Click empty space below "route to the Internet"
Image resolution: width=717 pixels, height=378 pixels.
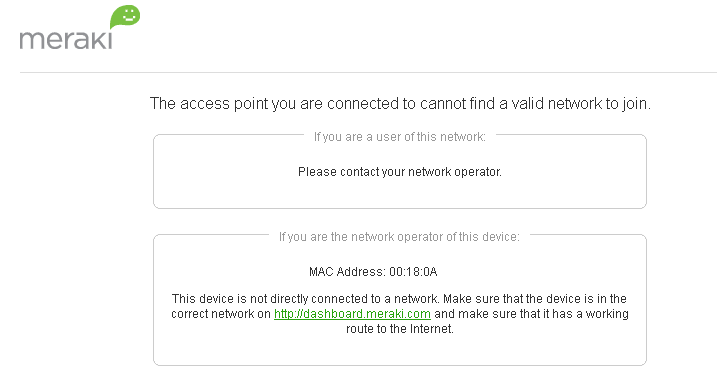point(400,351)
